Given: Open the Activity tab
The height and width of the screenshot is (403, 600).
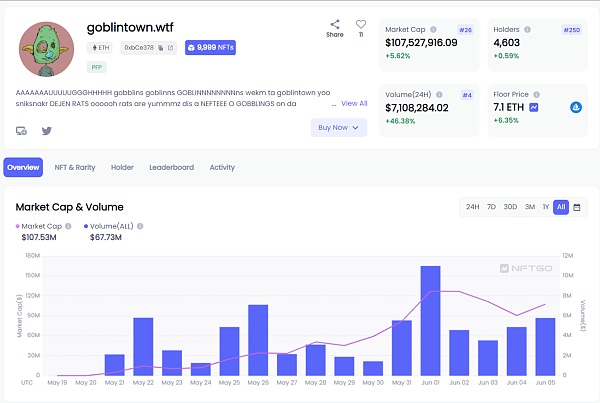Looking at the screenshot, I should coord(222,167).
